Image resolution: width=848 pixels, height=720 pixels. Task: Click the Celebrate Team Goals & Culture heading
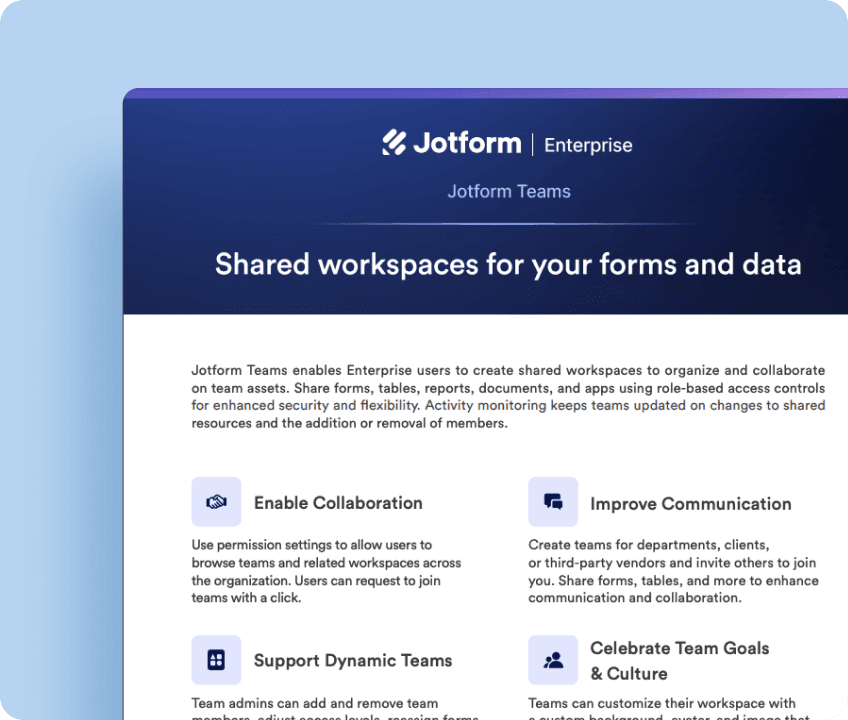pos(679,660)
